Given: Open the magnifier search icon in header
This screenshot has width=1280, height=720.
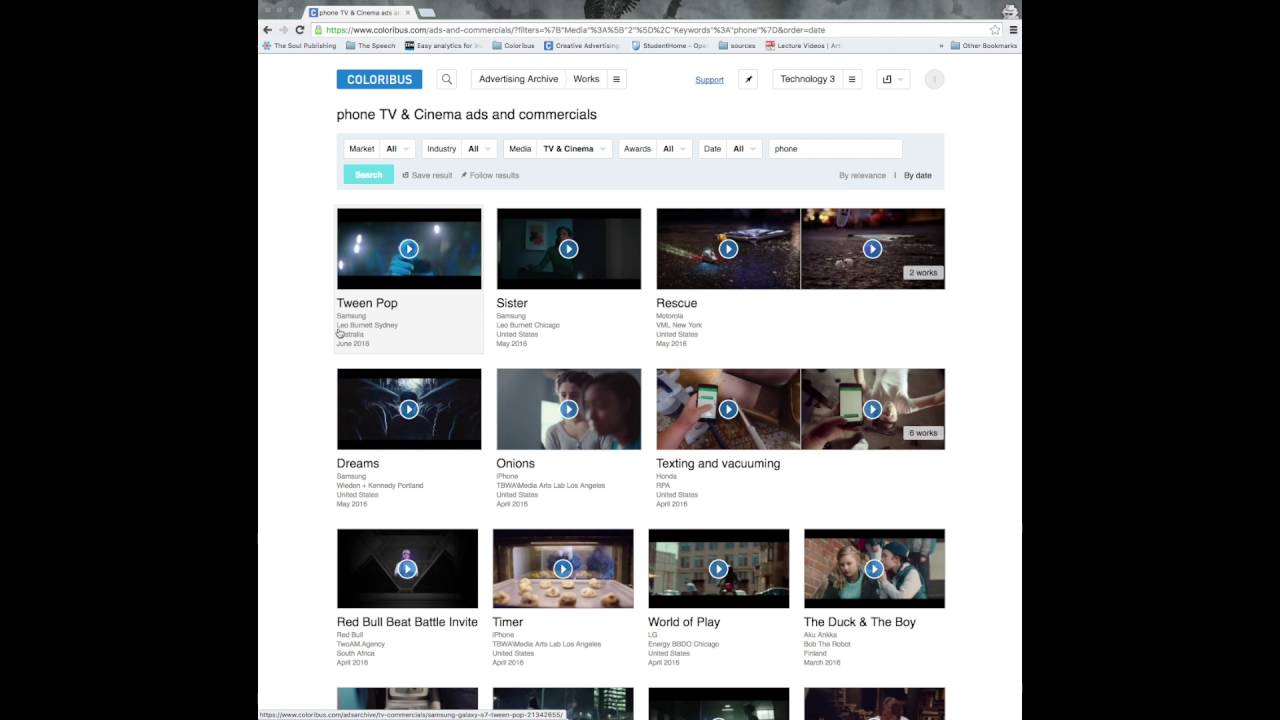Looking at the screenshot, I should (x=447, y=79).
